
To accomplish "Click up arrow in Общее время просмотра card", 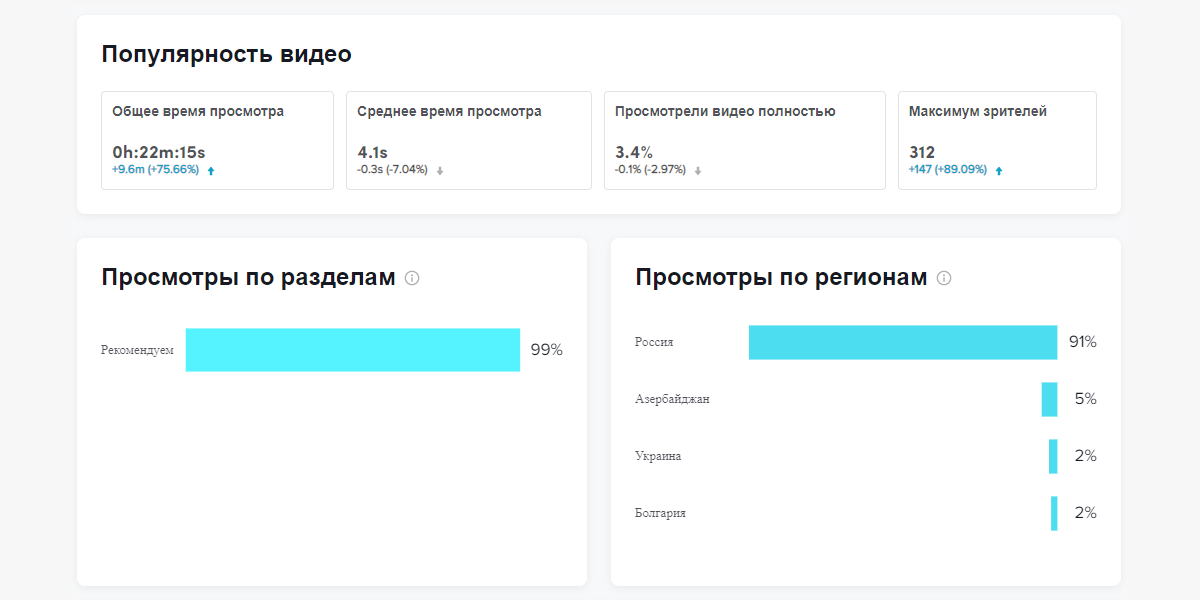I will pos(211,171).
